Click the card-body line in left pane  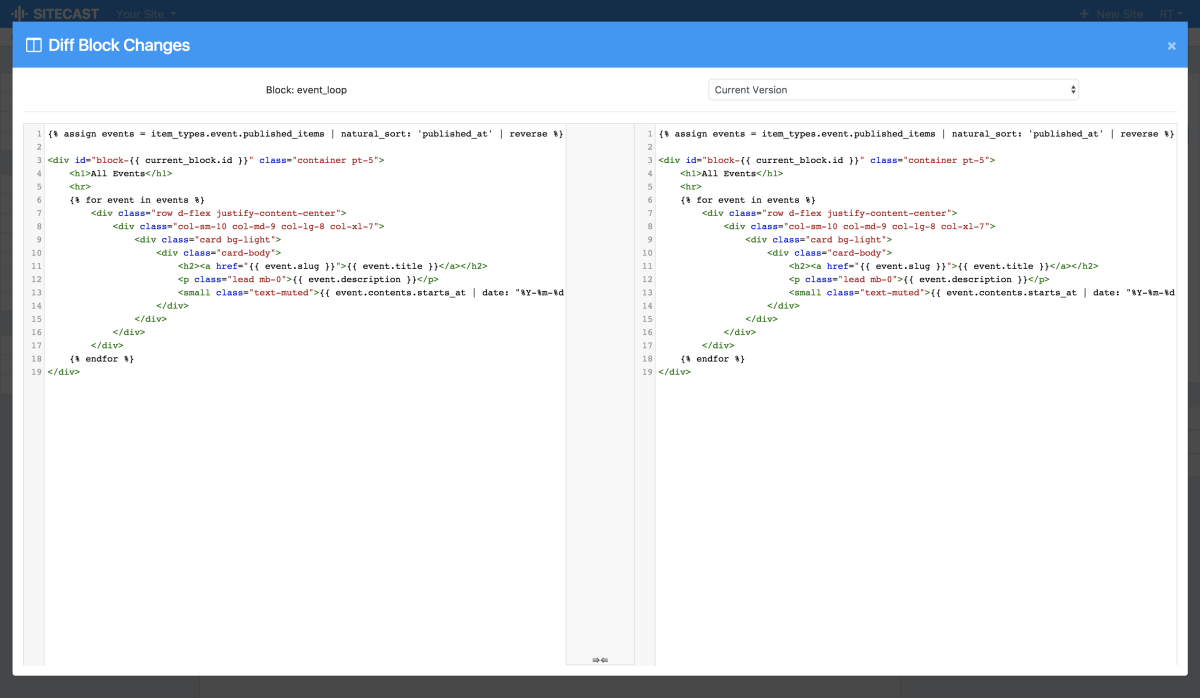(218, 253)
